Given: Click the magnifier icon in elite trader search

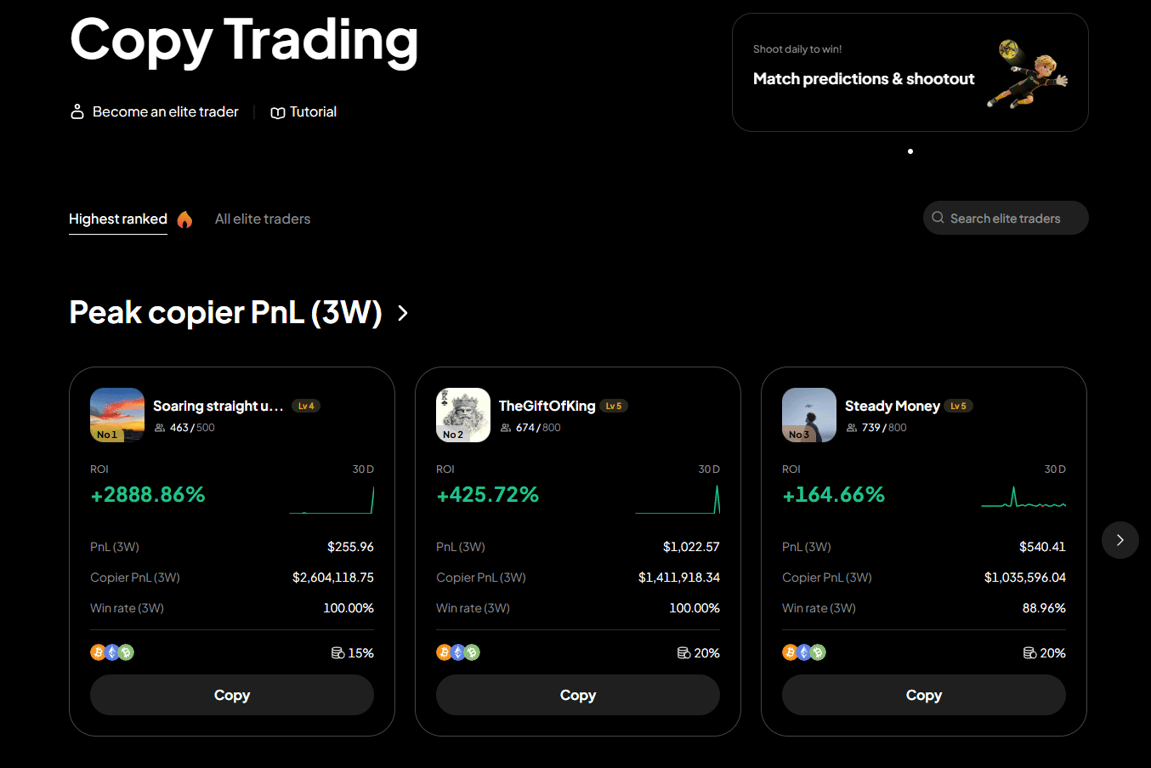Looking at the screenshot, I should [938, 217].
